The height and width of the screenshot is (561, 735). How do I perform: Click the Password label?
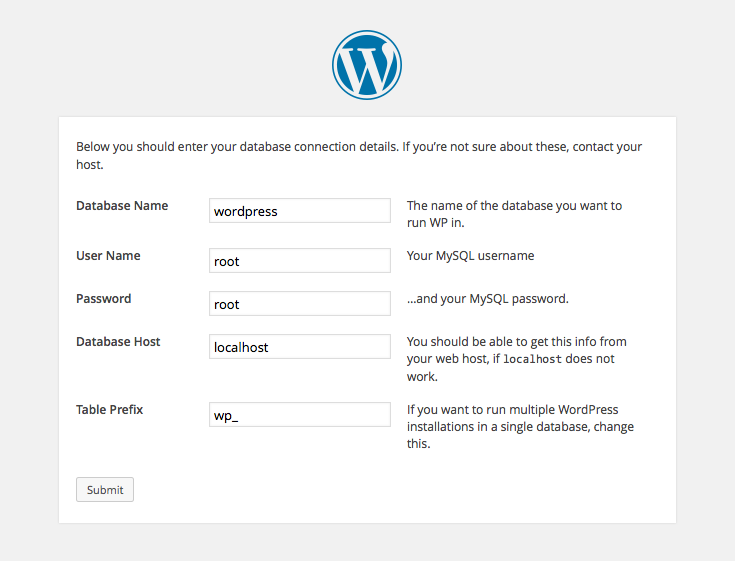(104, 299)
